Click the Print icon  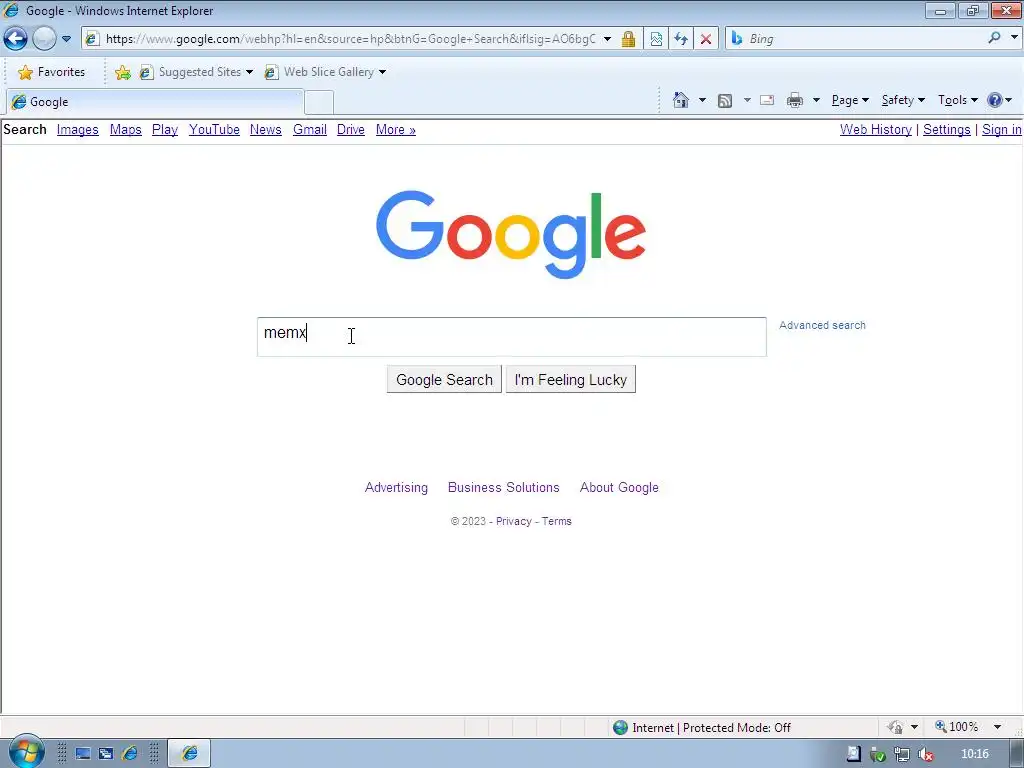click(795, 100)
